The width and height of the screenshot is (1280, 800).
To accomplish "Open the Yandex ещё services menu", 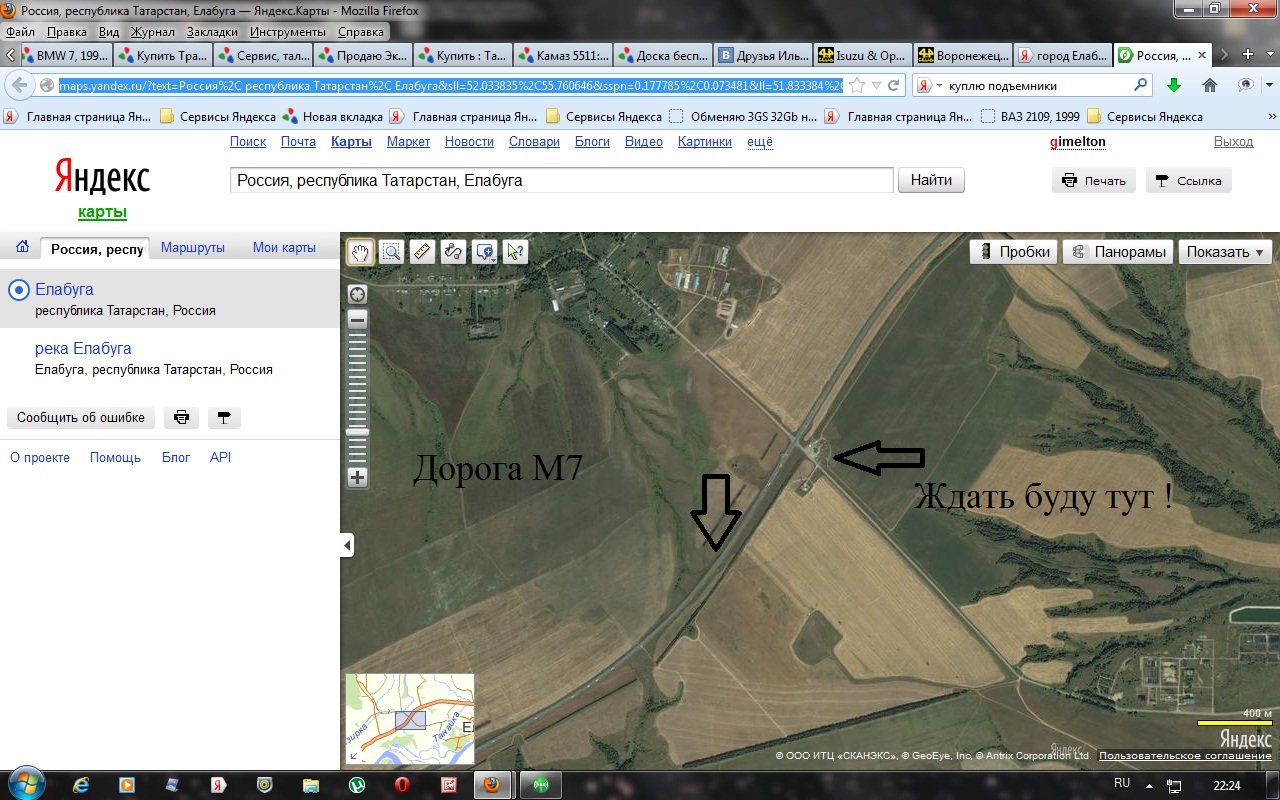I will click(760, 142).
